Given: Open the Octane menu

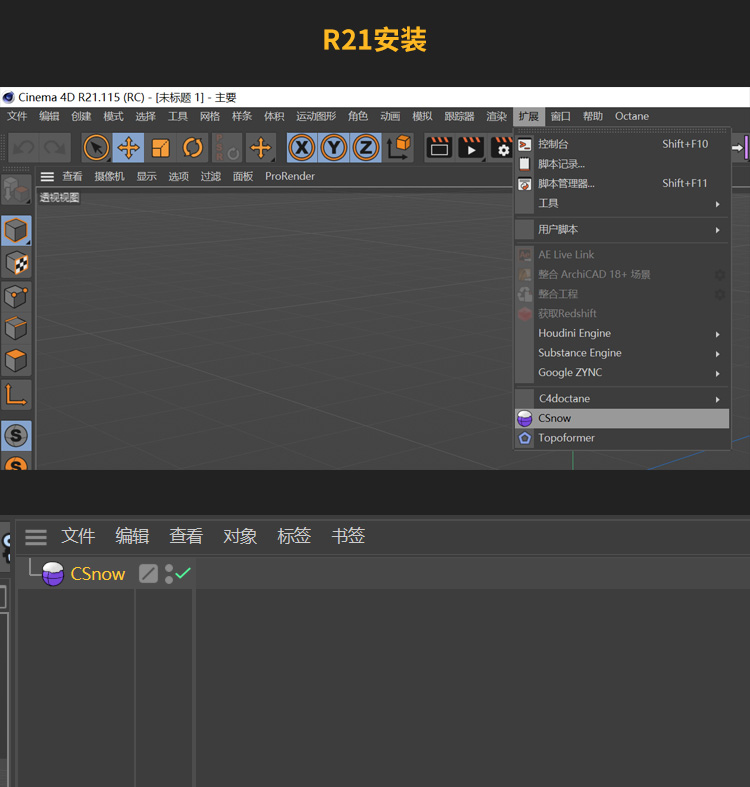Looking at the screenshot, I should pyautogui.click(x=632, y=116).
